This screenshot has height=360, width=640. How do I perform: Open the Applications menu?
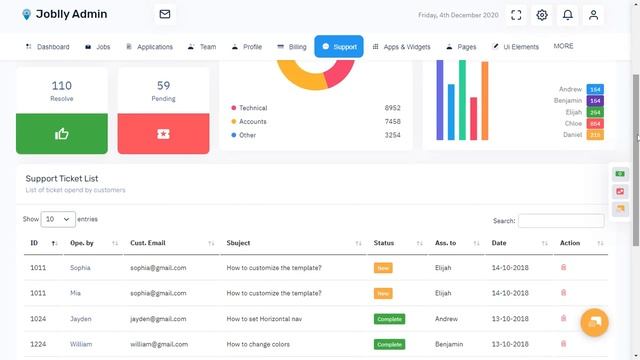[x=149, y=47]
